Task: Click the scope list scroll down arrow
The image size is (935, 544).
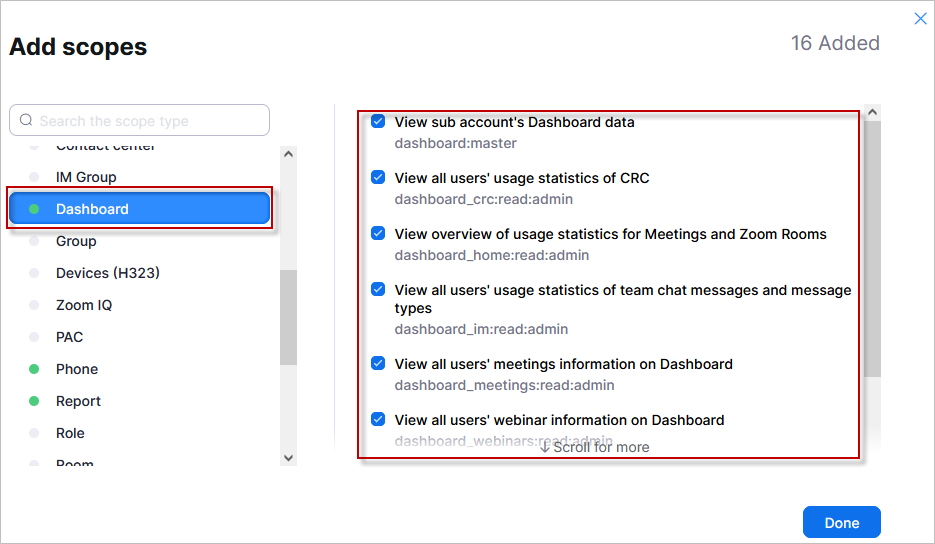Action: (289, 458)
